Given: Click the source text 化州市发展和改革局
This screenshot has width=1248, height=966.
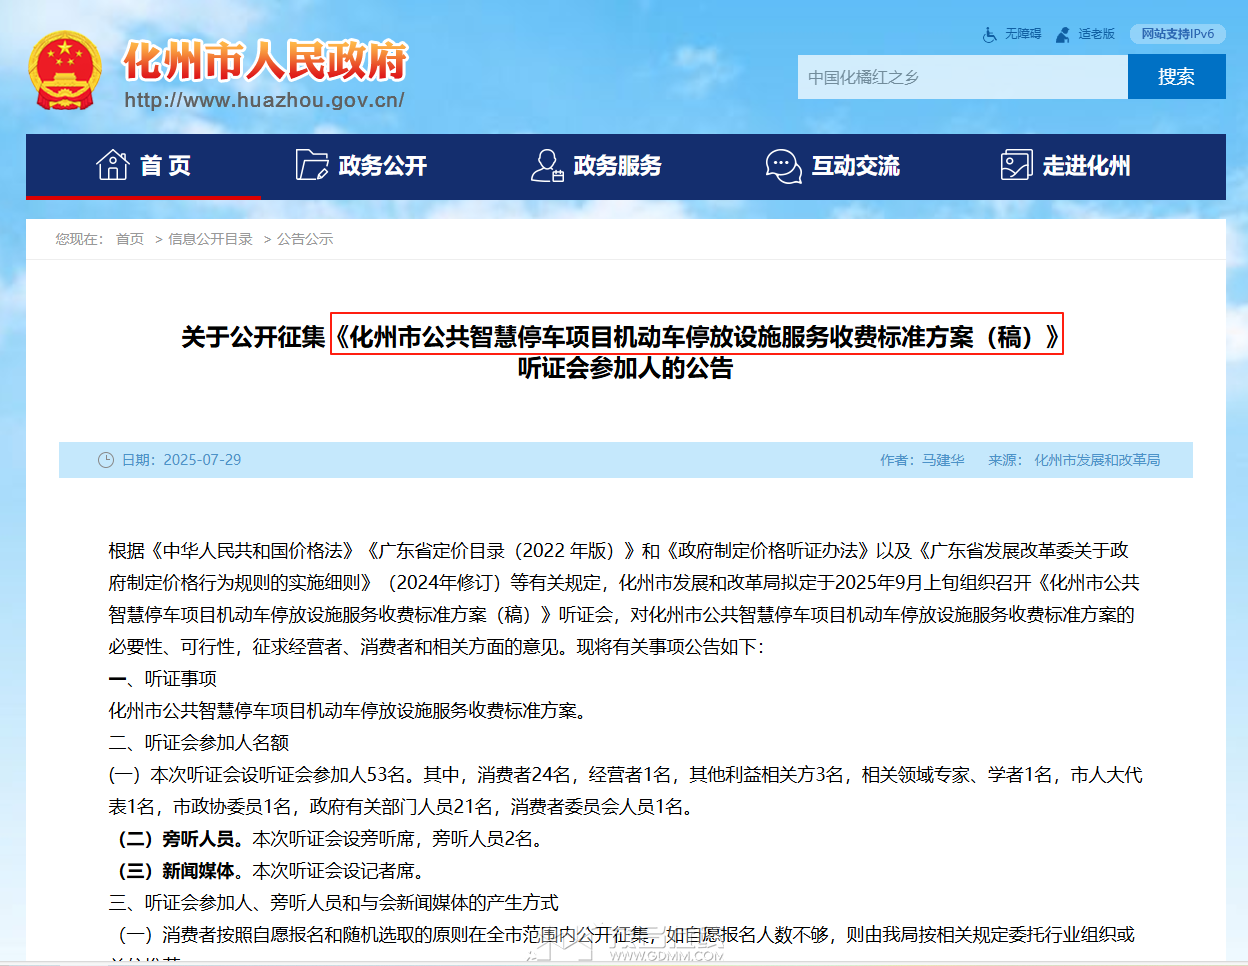Looking at the screenshot, I should point(1097,460).
